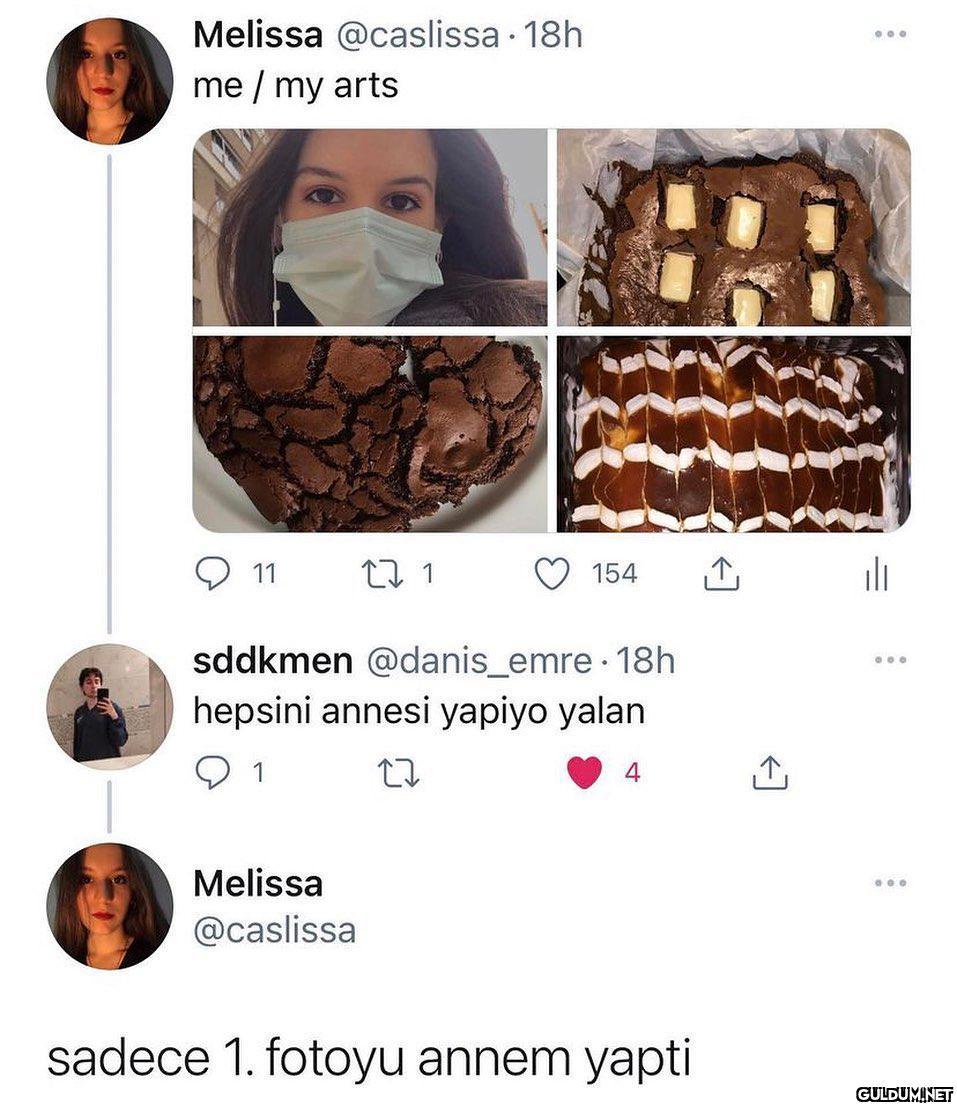957x1106 pixels.
Task: Open the striped caramel cake photo
Action: 733,433
